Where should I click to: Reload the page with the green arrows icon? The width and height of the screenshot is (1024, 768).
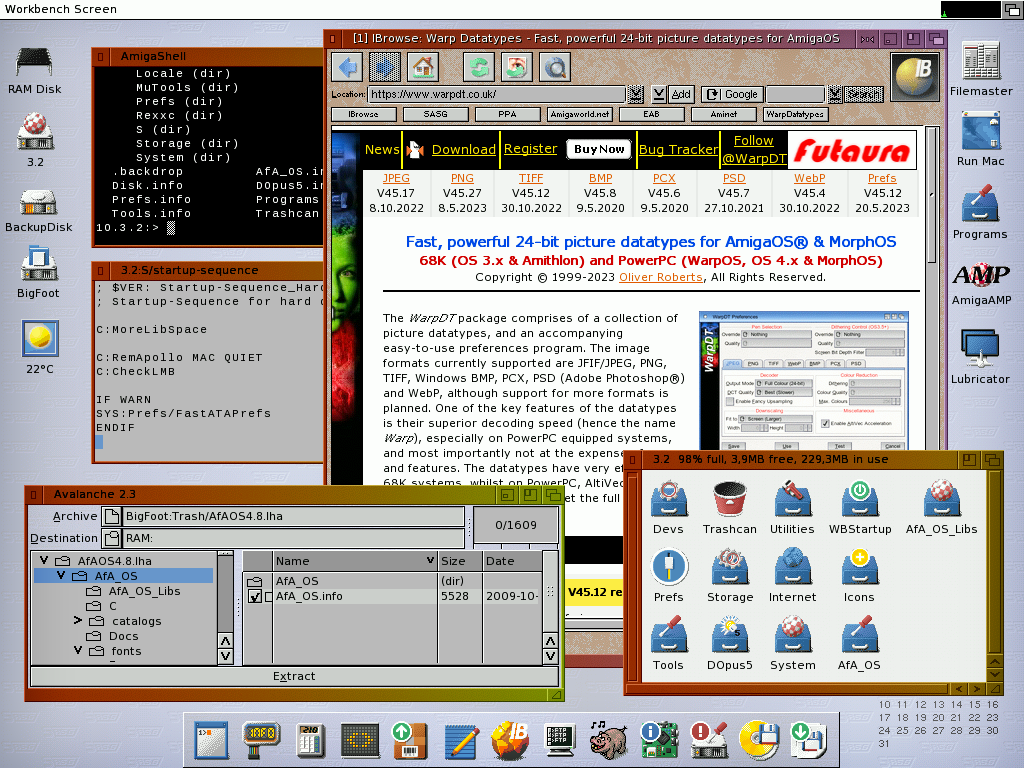tap(479, 67)
